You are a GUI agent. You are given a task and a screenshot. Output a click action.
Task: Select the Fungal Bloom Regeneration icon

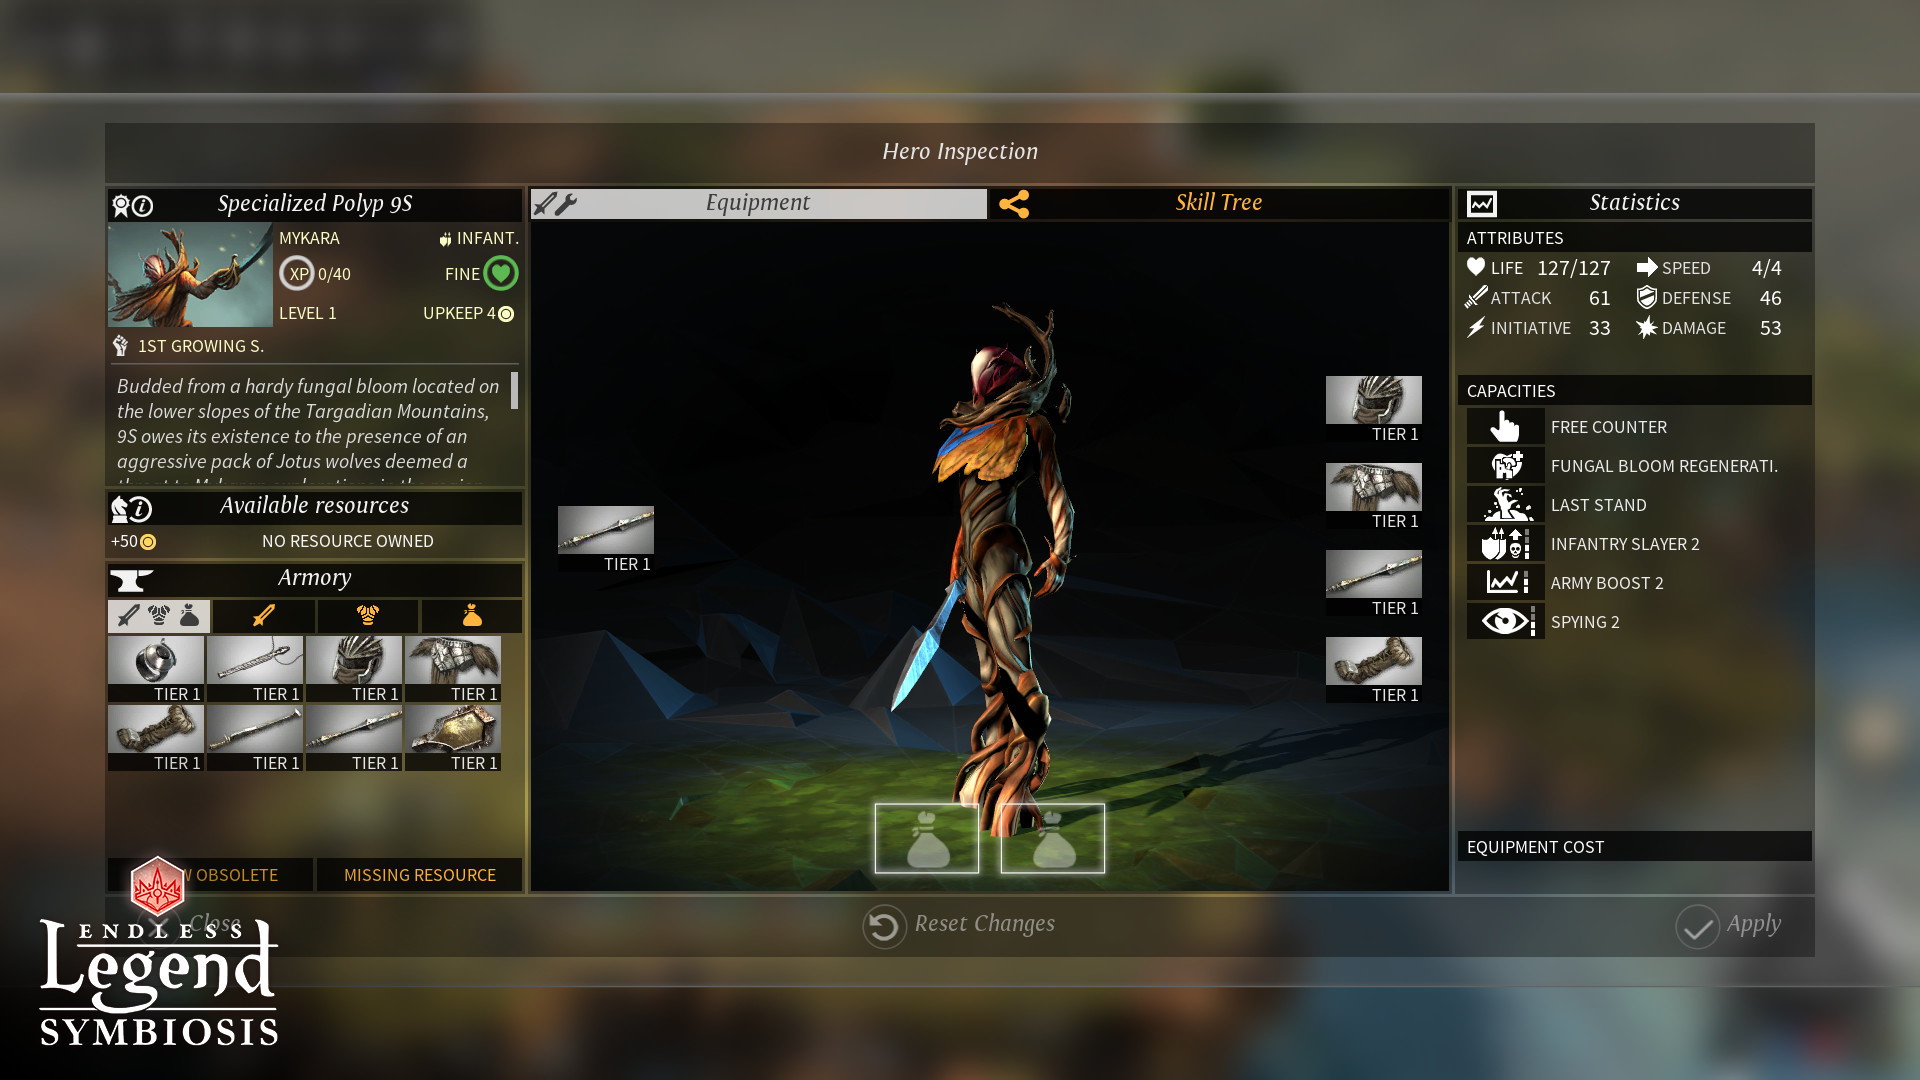1503,465
